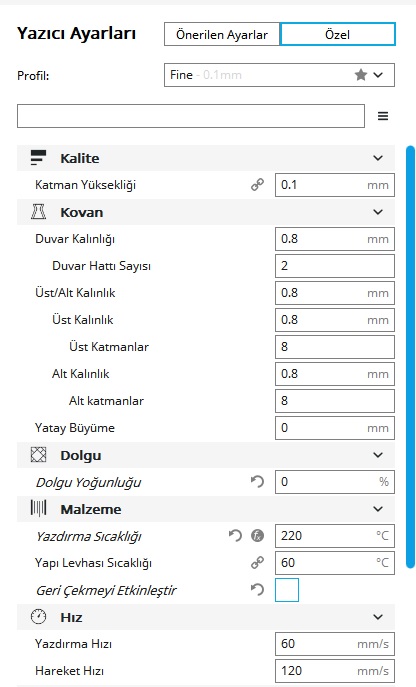Image resolution: width=416 pixels, height=687 pixels.
Task: Enable the Geri Çekmeyi Etkinleştir checkbox
Action: coord(287,590)
